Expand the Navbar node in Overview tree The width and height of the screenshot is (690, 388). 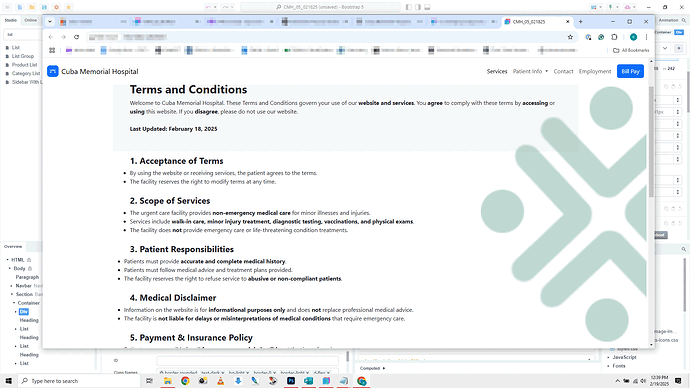click(x=12, y=286)
